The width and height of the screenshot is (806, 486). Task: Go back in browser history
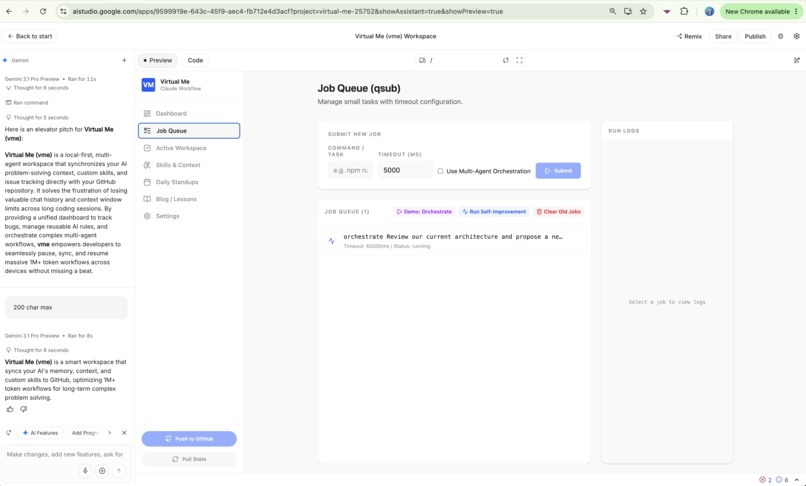pos(9,11)
